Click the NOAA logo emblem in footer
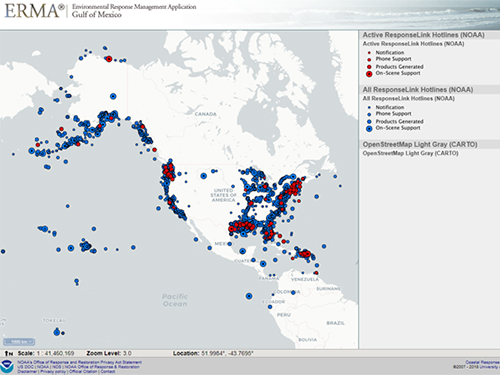The height and width of the screenshot is (375, 500). pyautogui.click(x=7, y=366)
